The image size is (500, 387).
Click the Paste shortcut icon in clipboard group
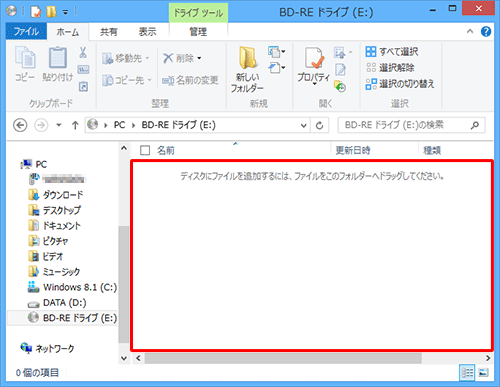[x=83, y=87]
